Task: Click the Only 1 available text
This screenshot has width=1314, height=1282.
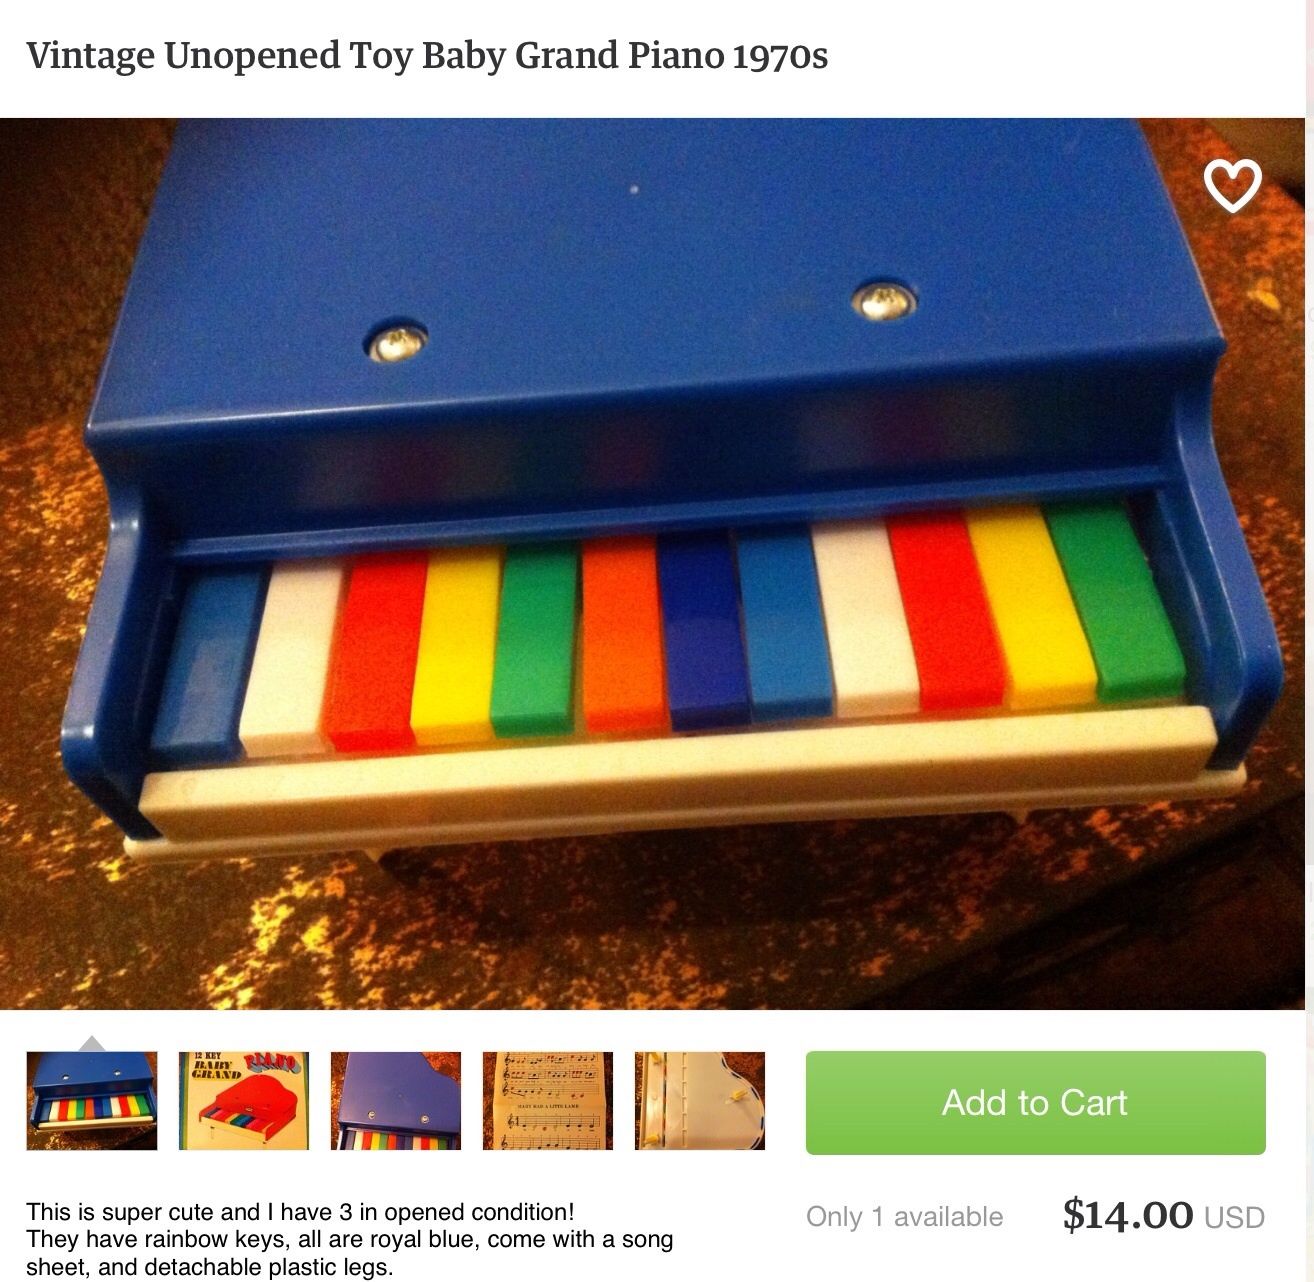Action: [x=904, y=1217]
